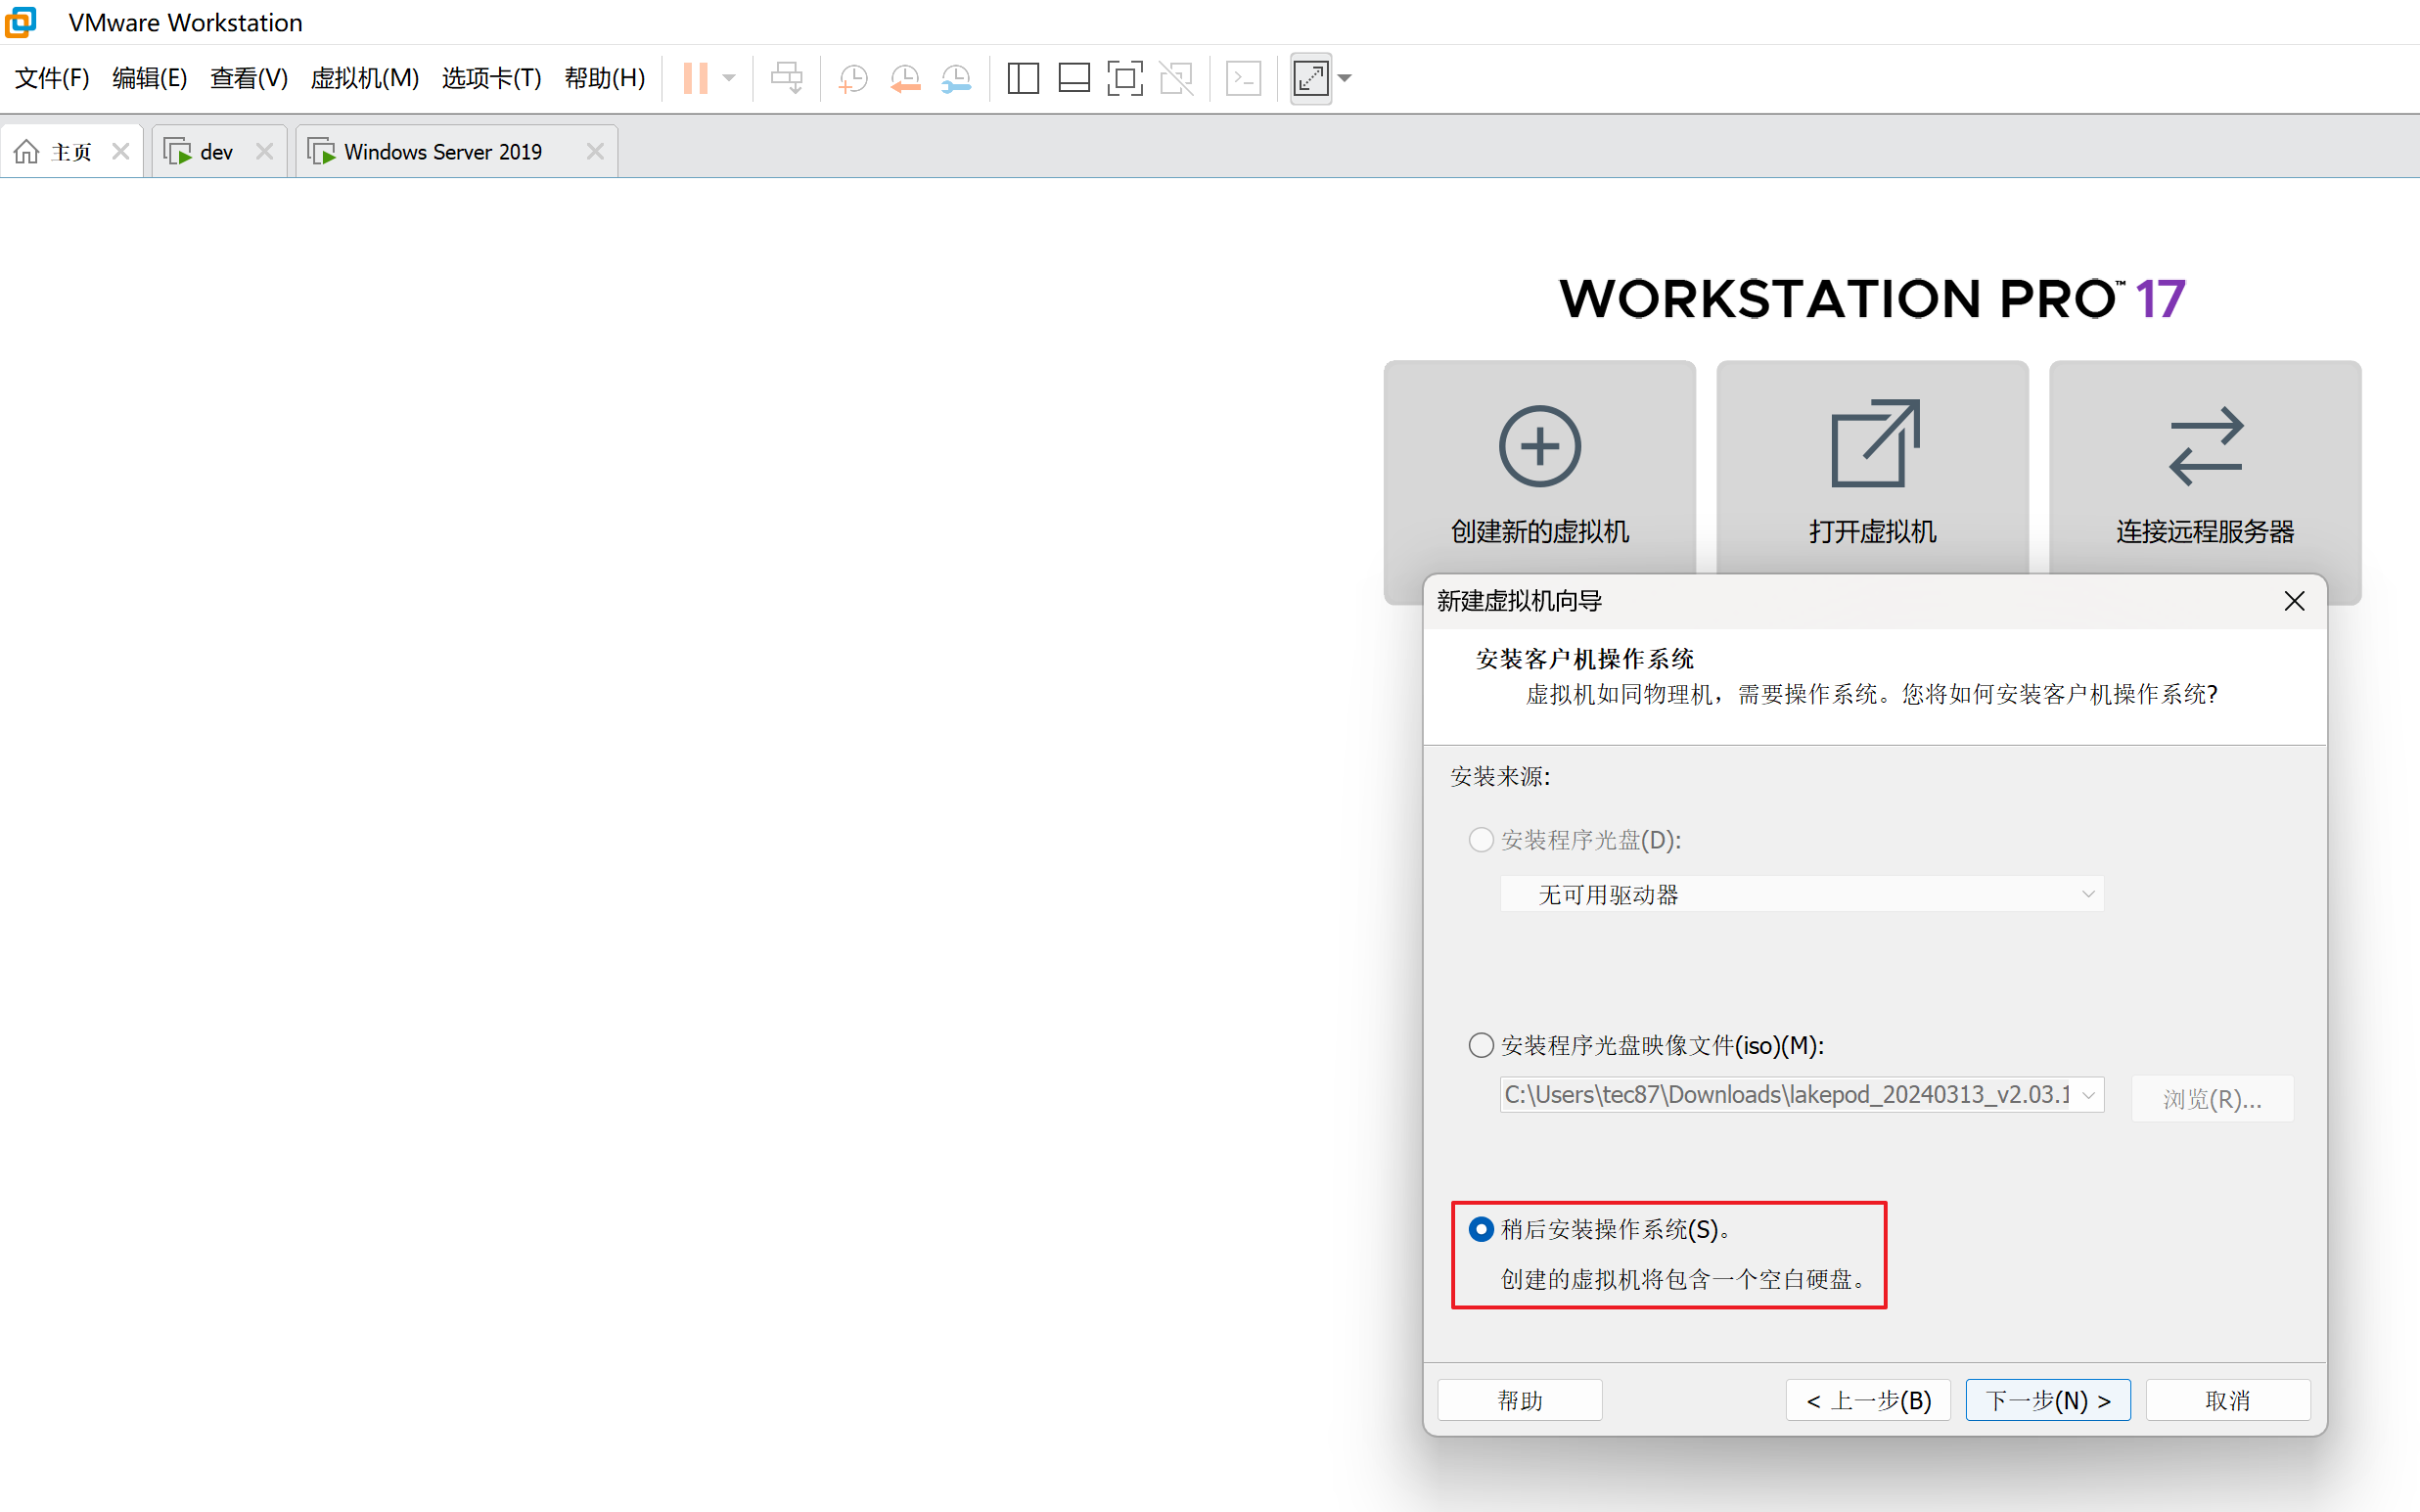Revert to snapshot using the clock-arrow icon
Screen dimensions: 2420x1512
click(905, 78)
